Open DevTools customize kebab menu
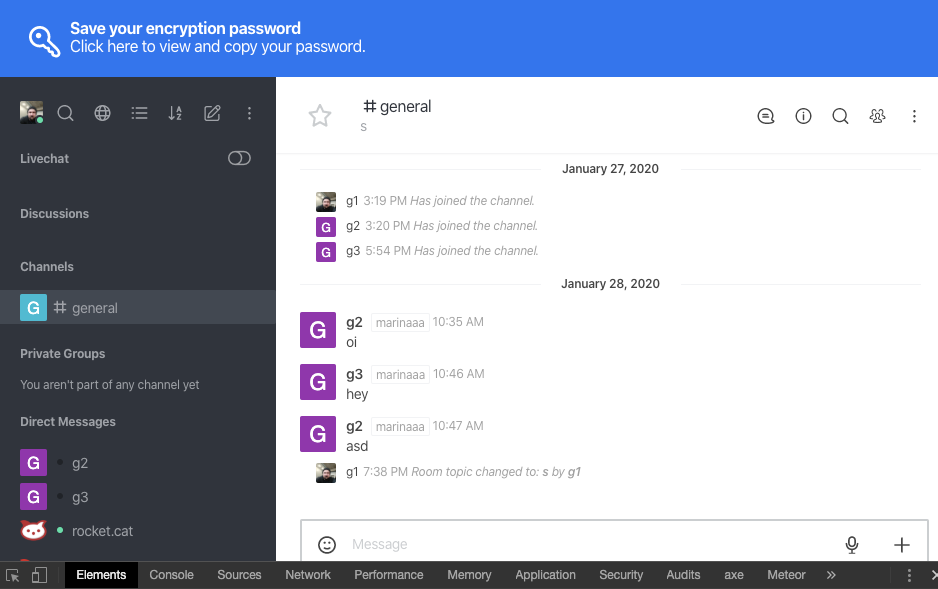 (x=909, y=575)
